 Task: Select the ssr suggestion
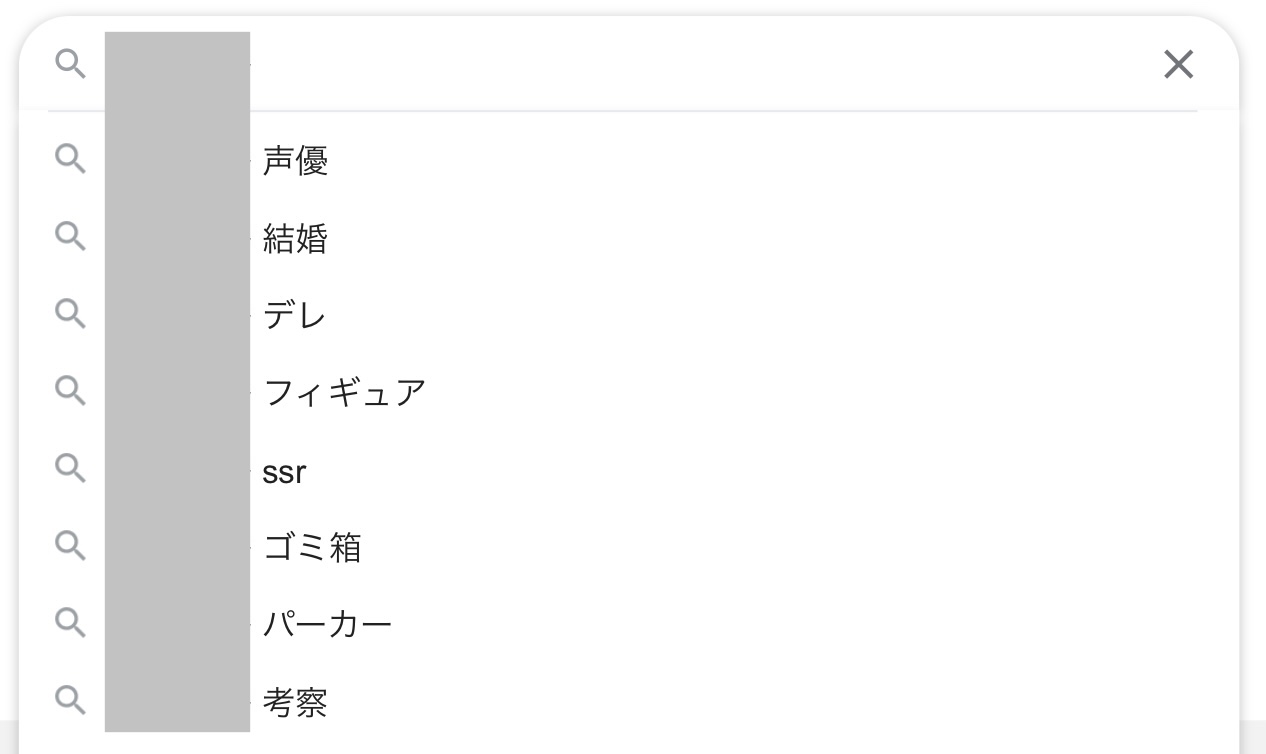click(629, 470)
